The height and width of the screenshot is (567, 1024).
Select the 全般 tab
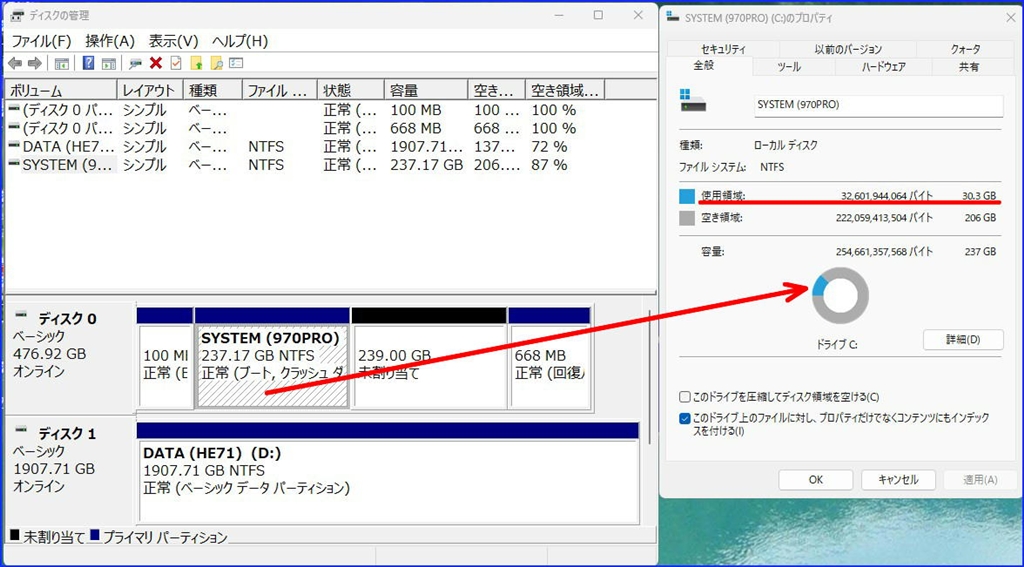[703, 66]
